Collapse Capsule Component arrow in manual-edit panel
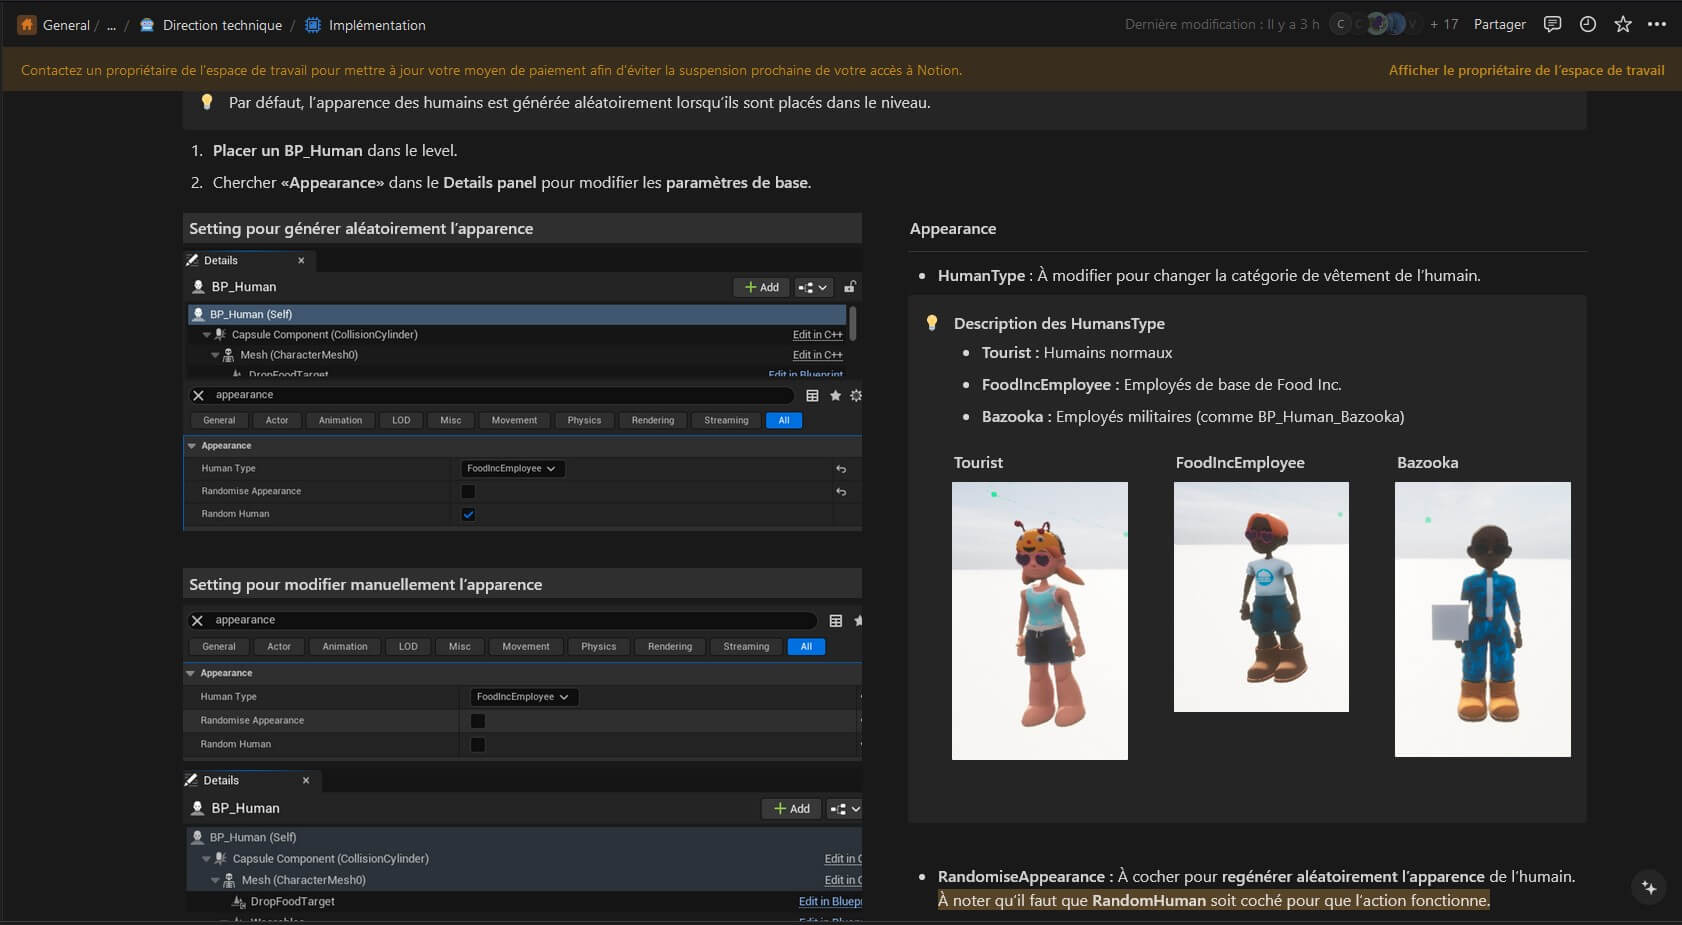Image resolution: width=1682 pixels, height=925 pixels. [207, 859]
